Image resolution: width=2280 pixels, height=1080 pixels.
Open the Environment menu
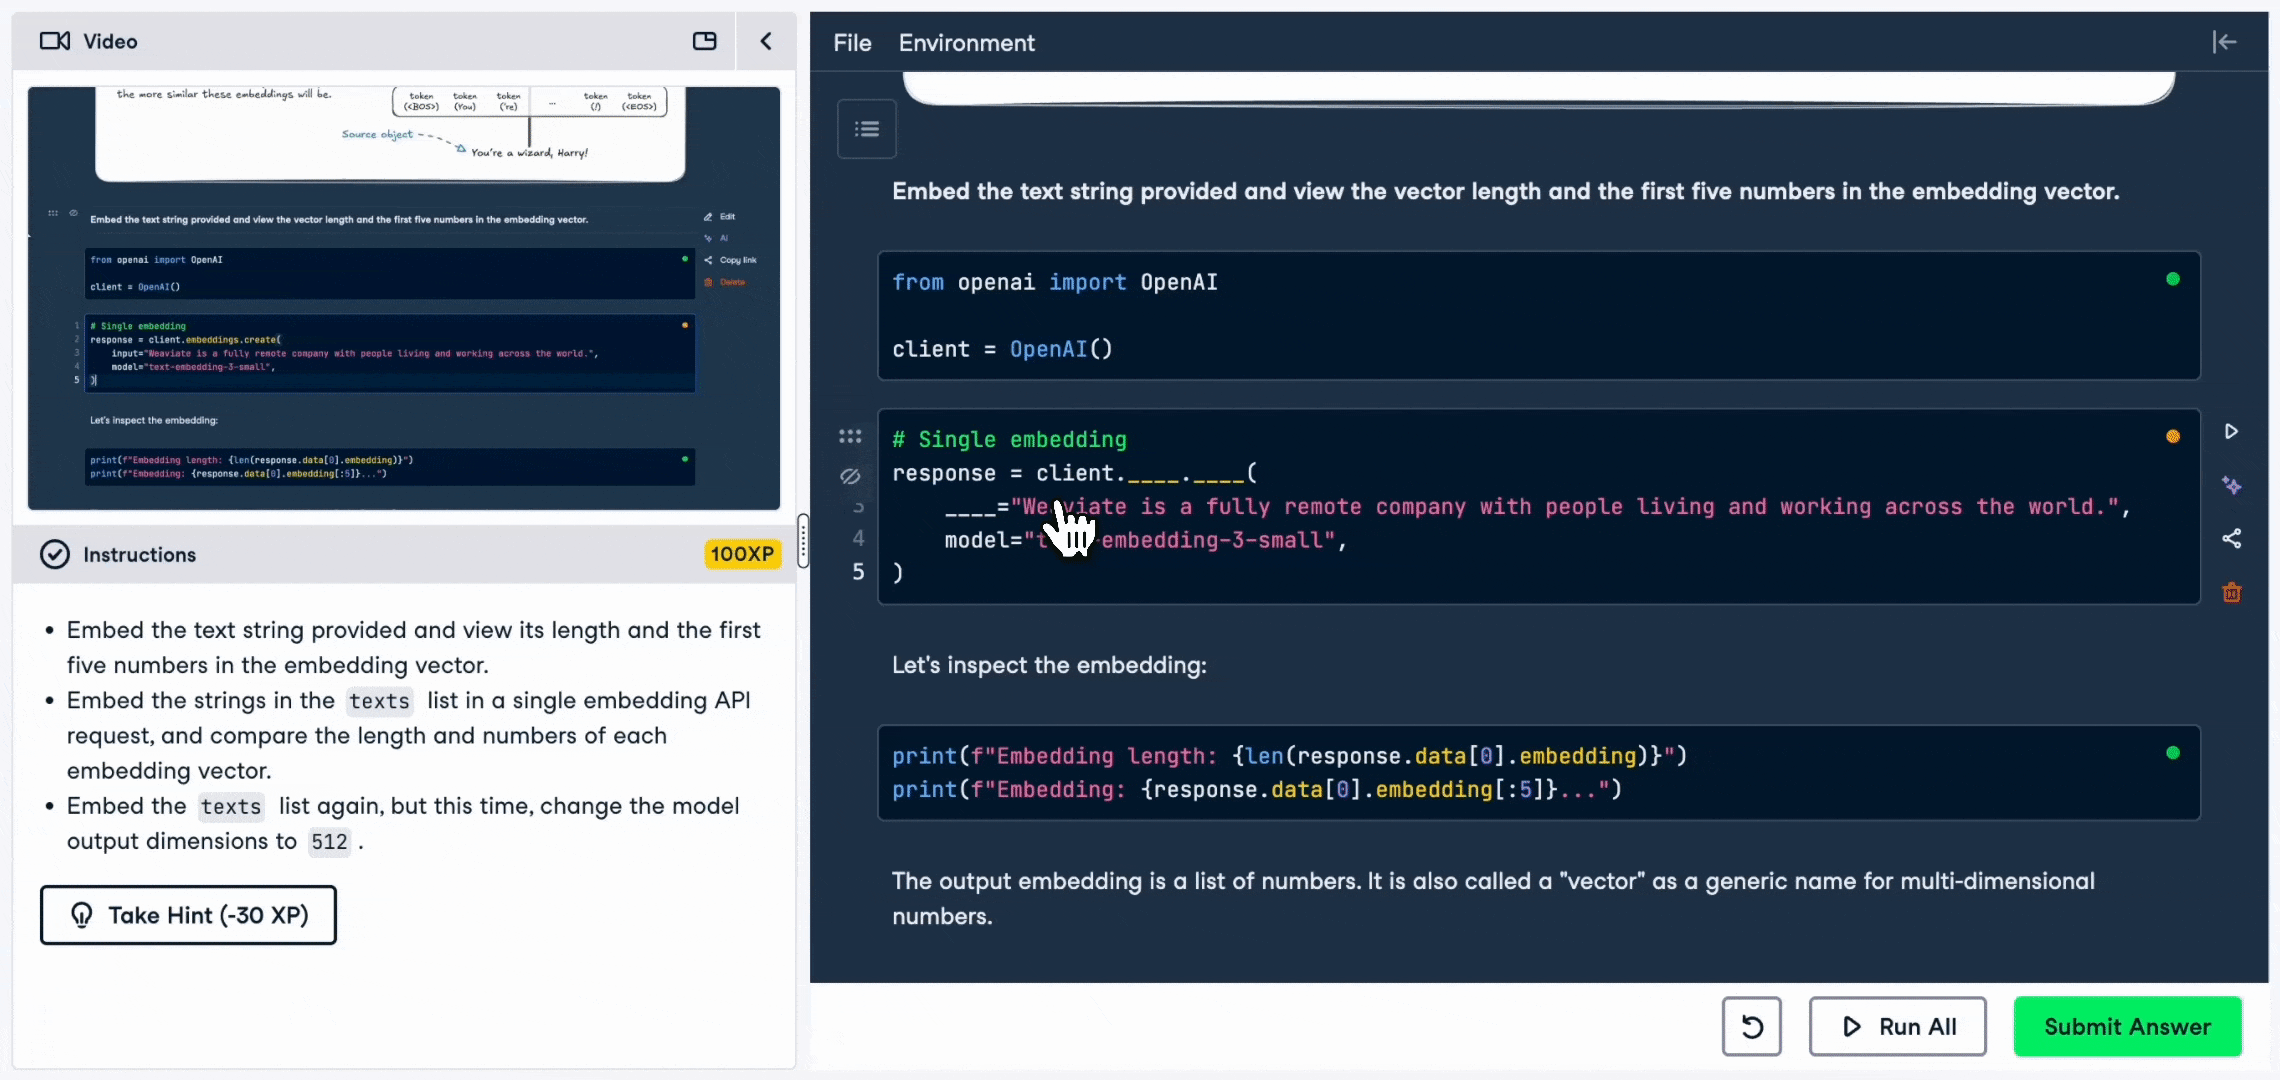966,43
